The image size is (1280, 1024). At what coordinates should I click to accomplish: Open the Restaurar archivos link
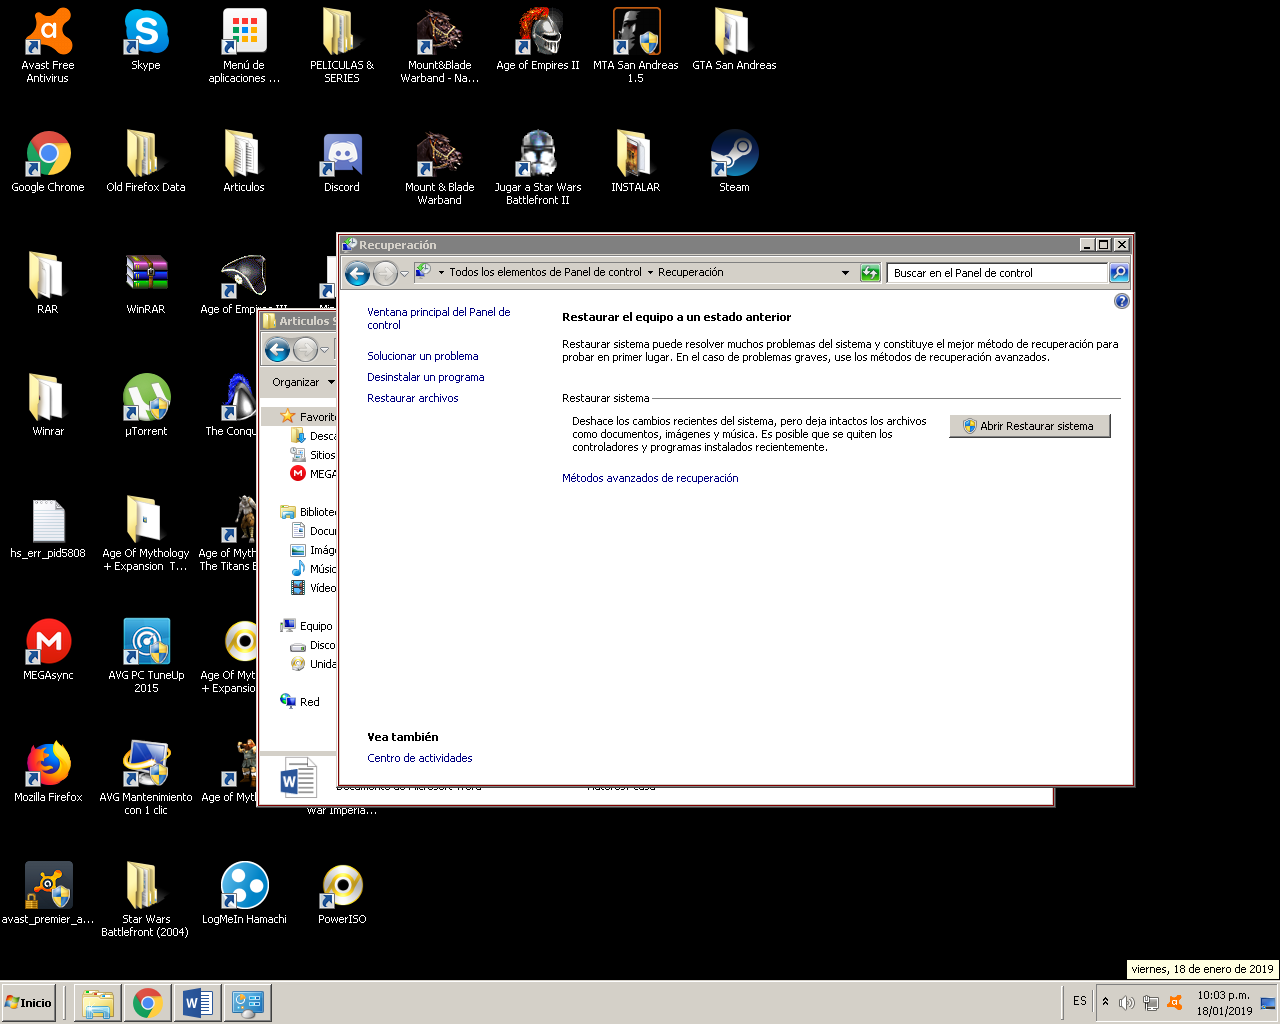point(412,398)
